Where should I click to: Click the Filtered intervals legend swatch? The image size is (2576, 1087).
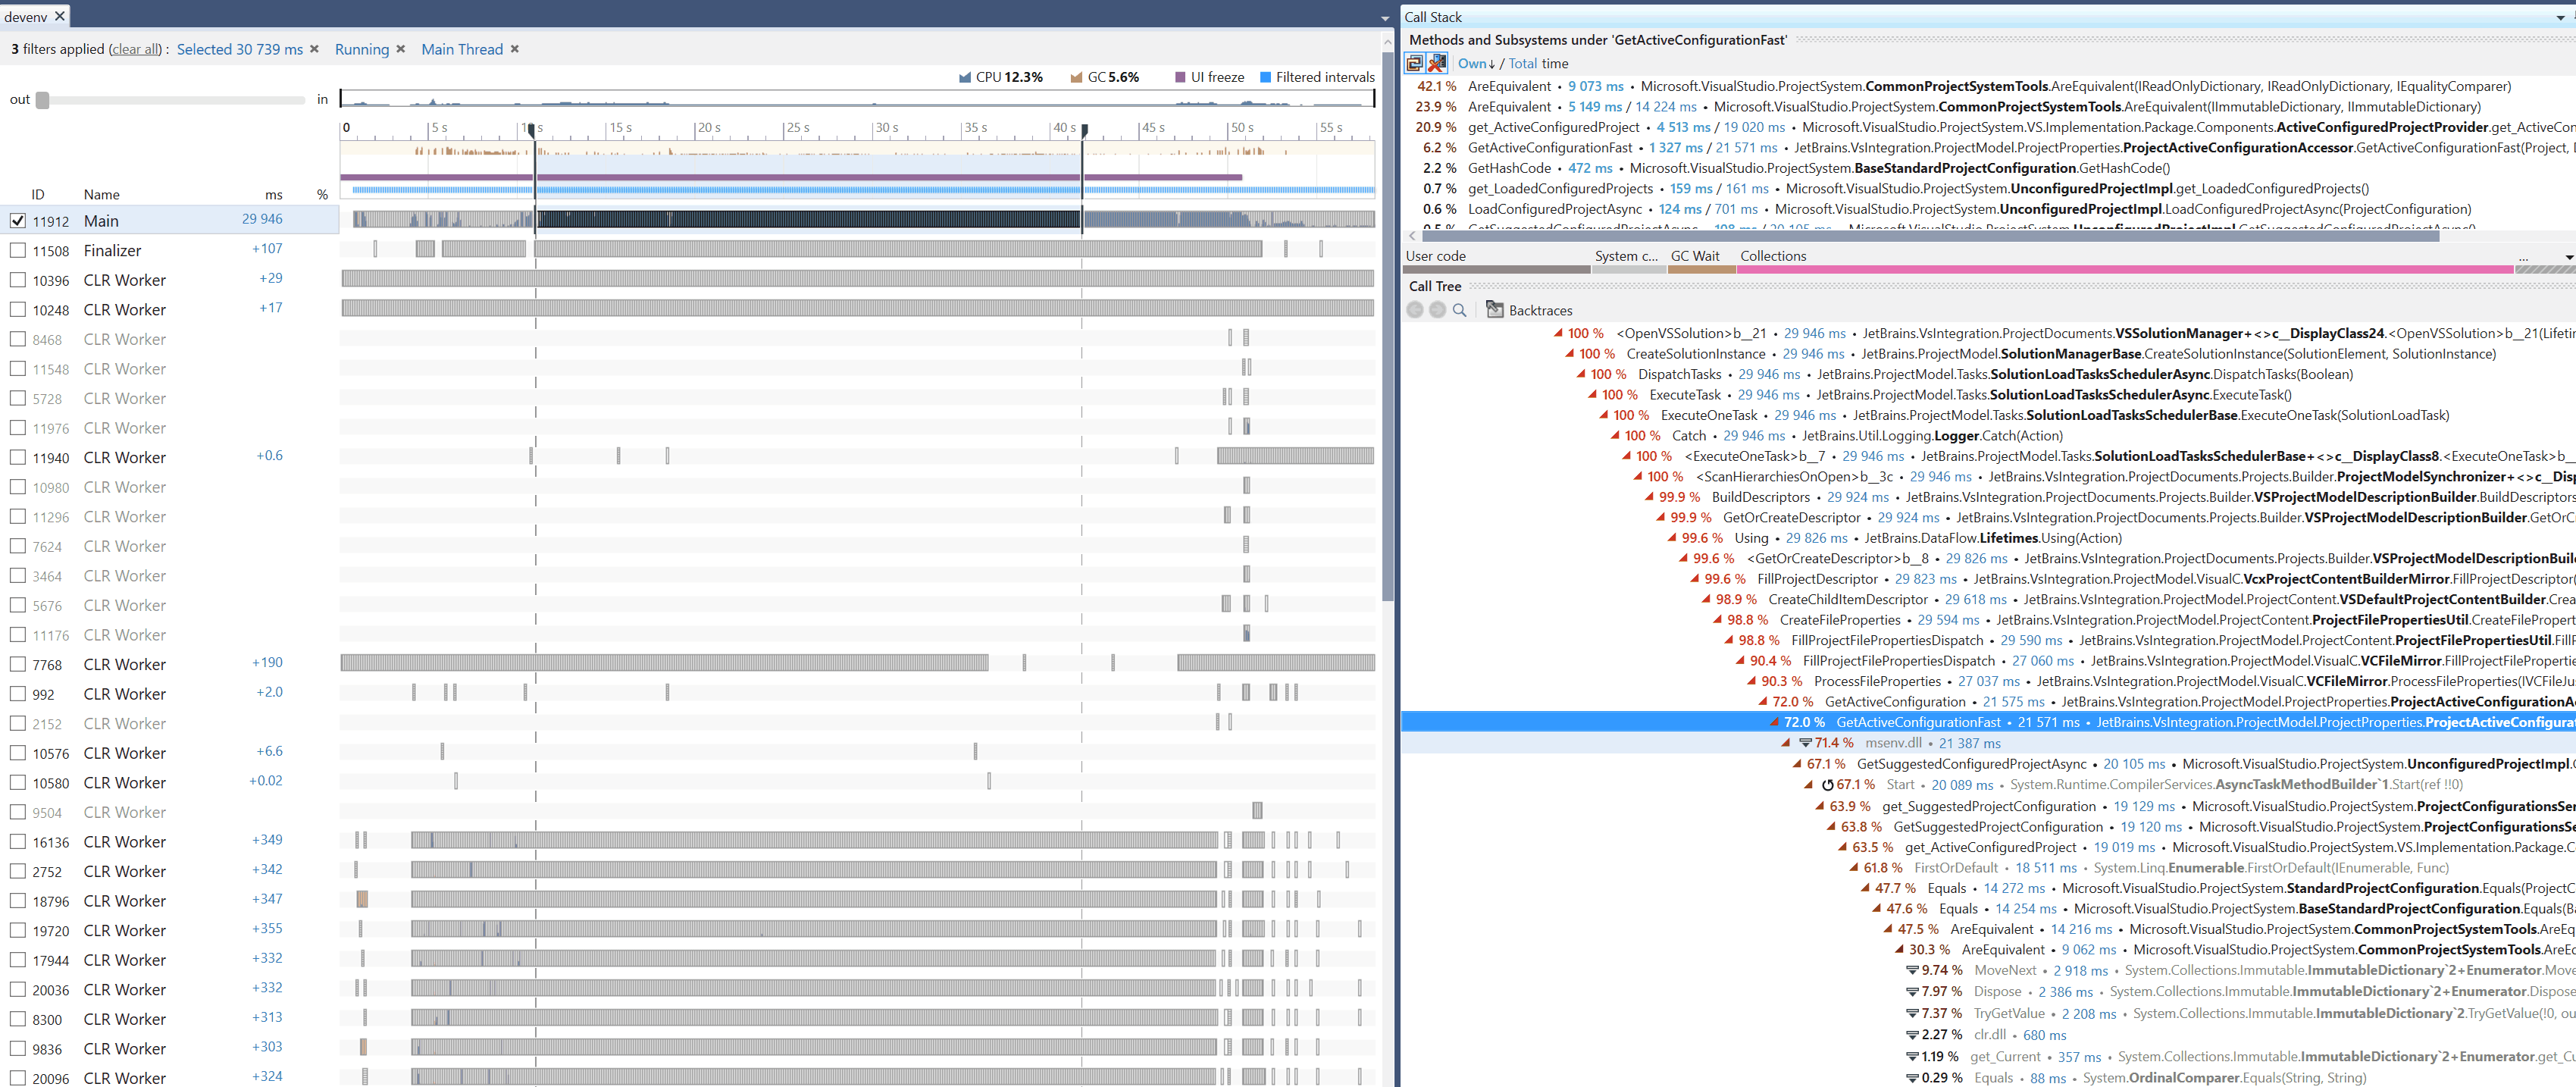point(1265,77)
